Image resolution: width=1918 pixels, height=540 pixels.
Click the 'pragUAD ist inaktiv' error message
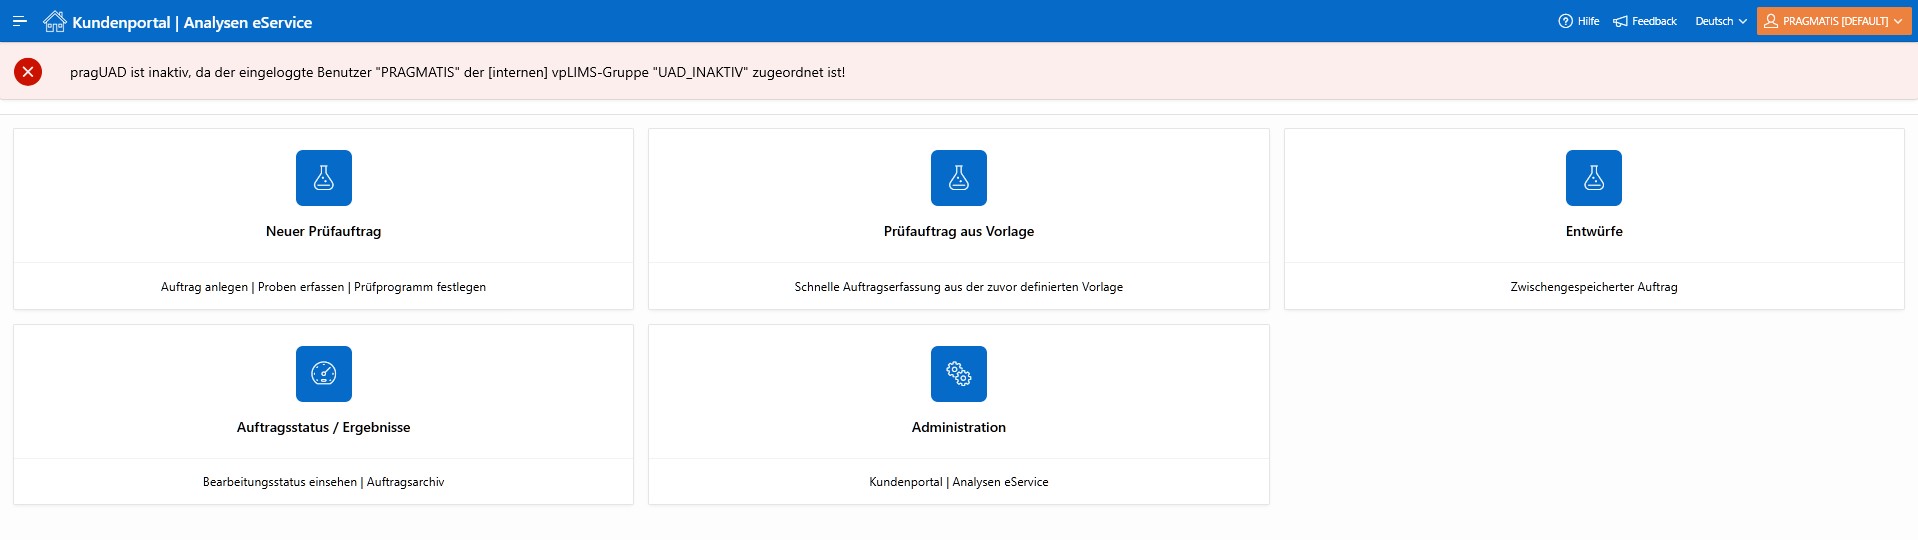458,72
